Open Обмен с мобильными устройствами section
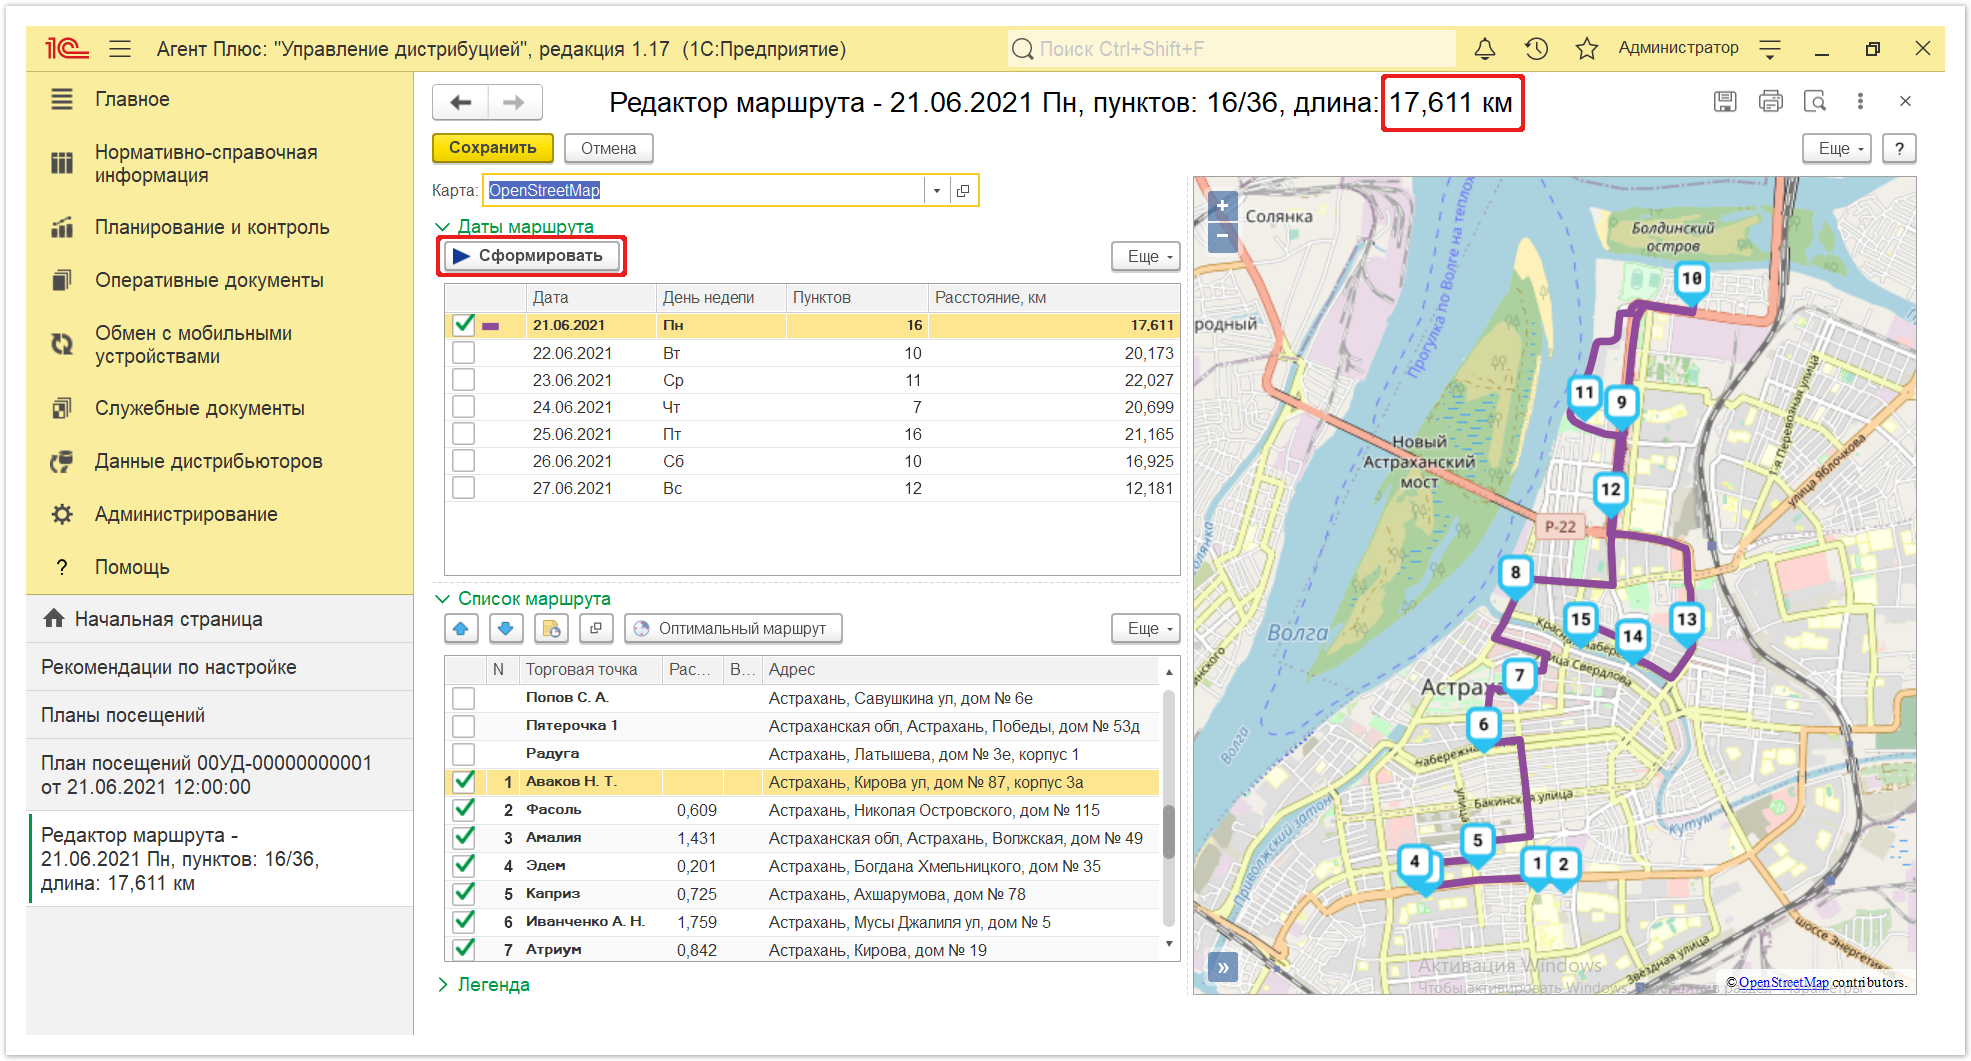 193,345
